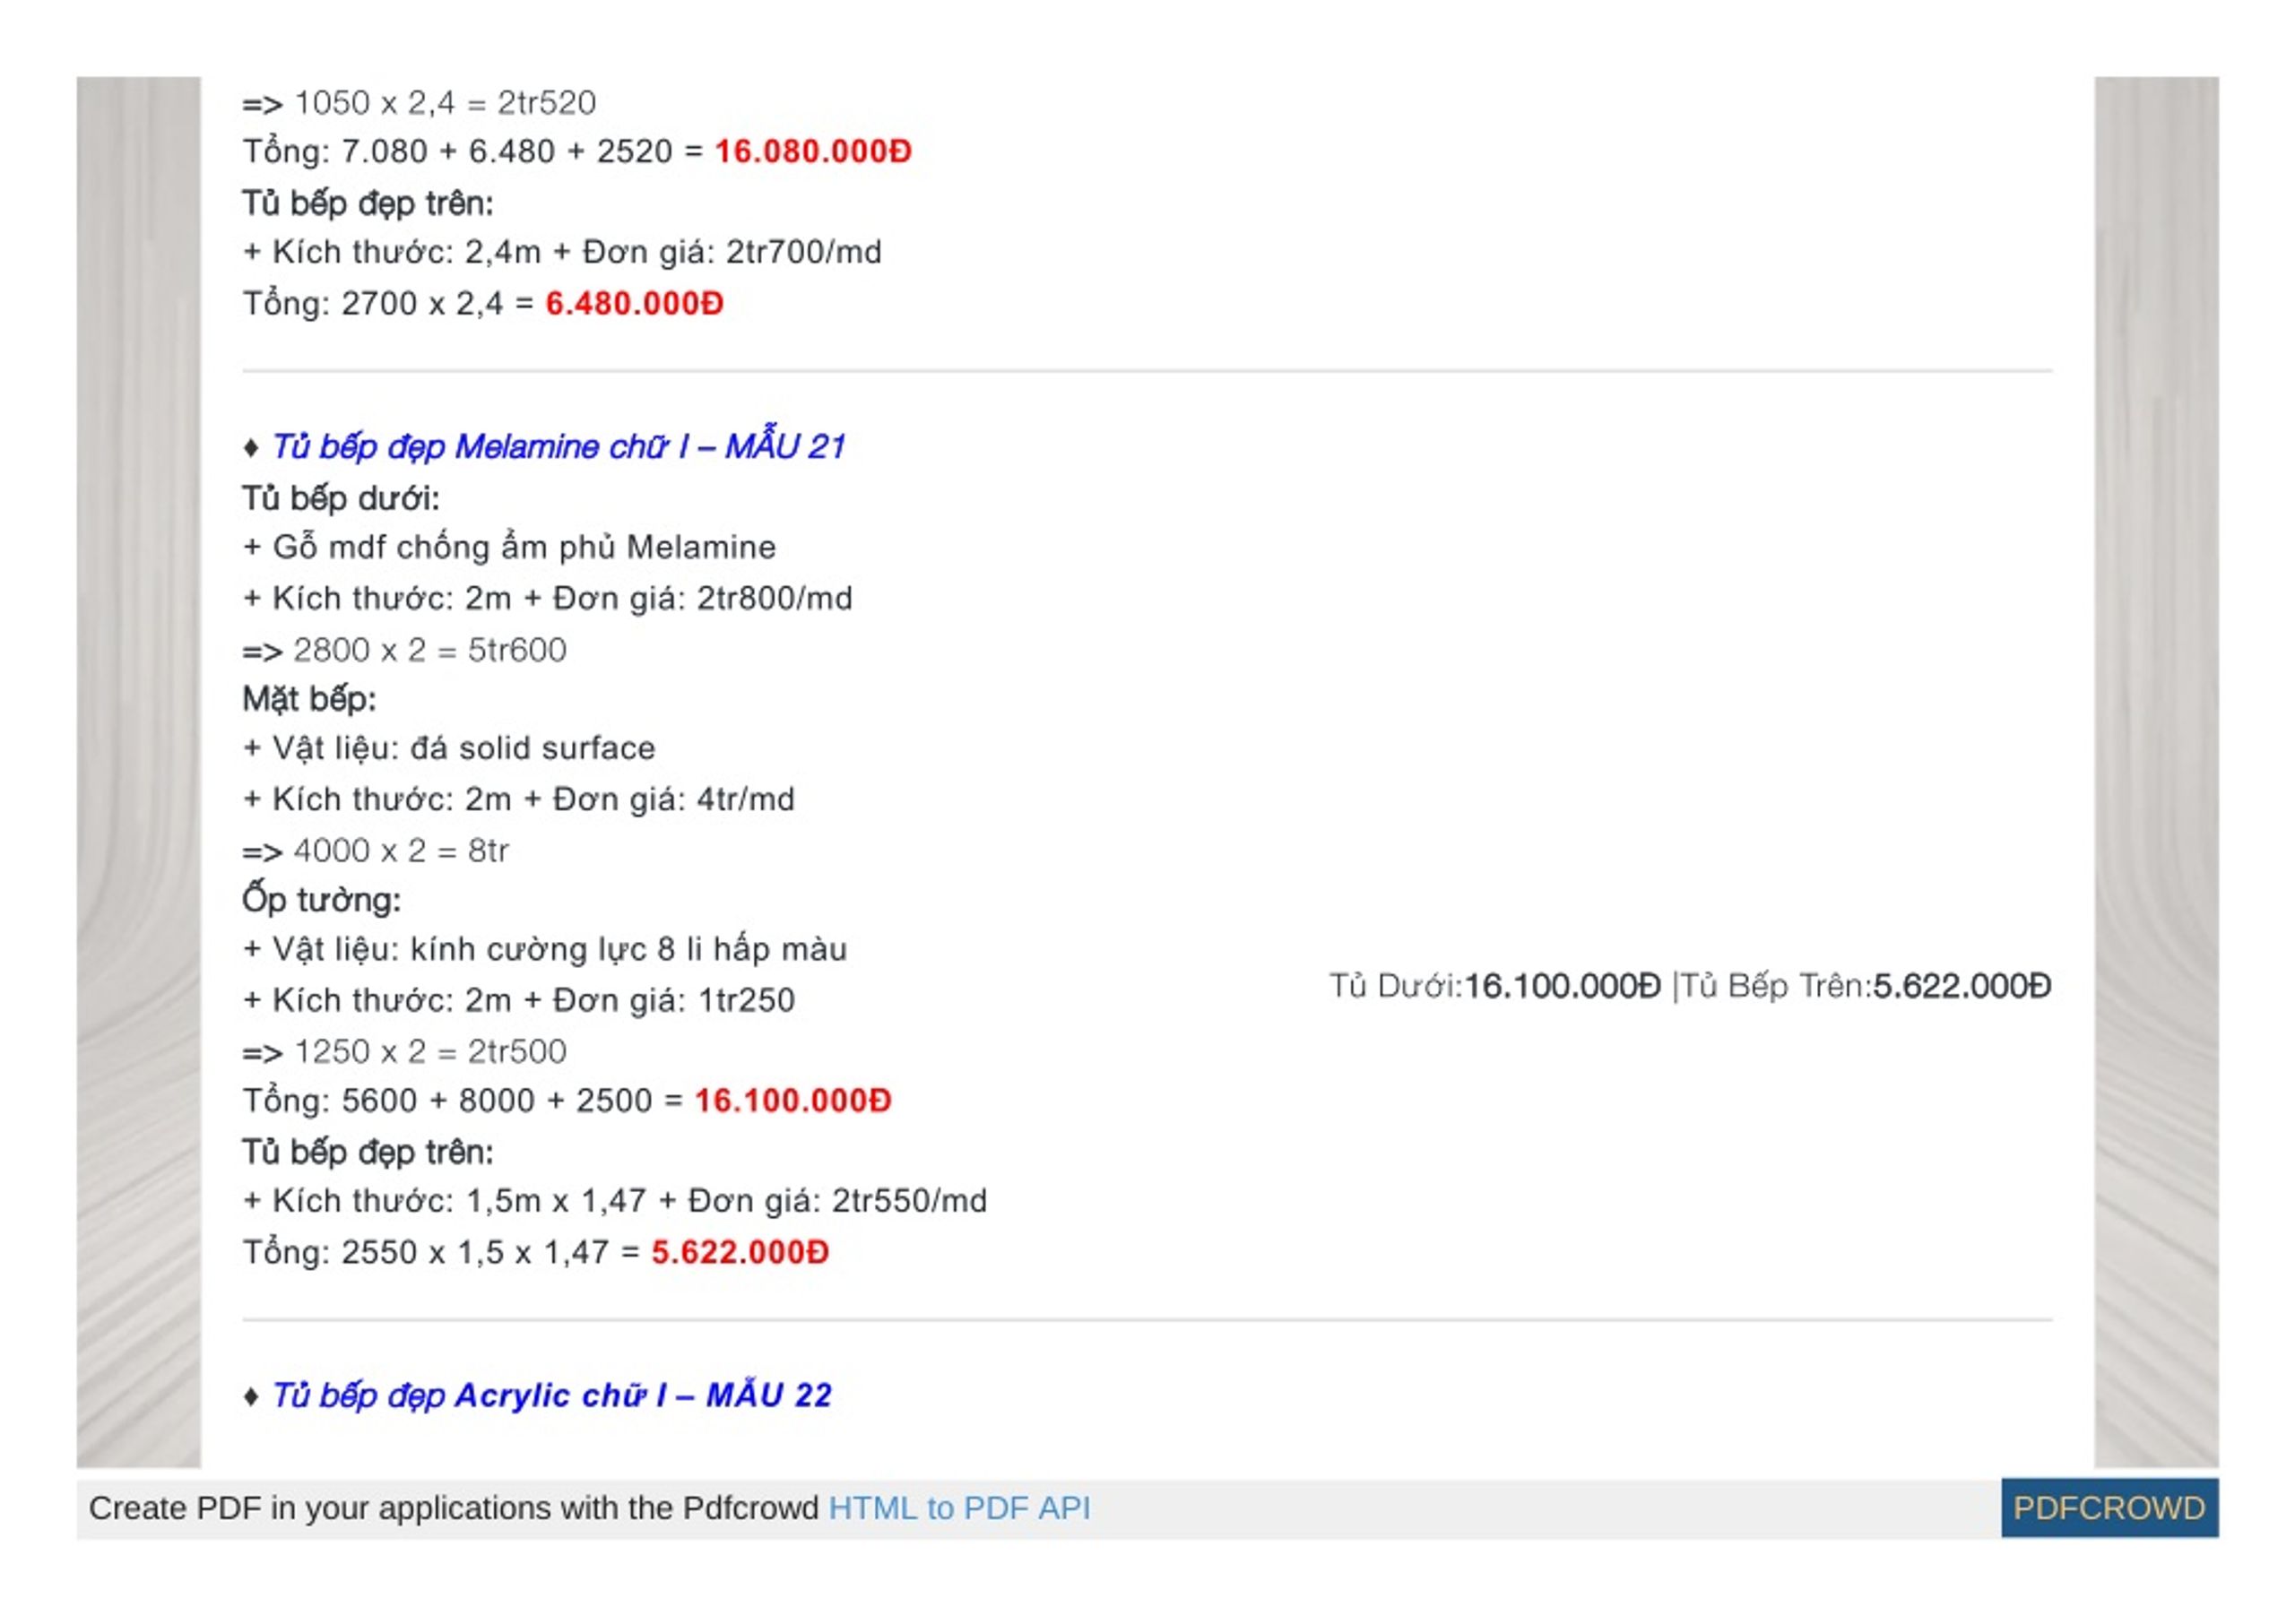Click the horizontal divider above MẪU 22
Screen dimensions: 2295x1624
(x=1147, y=1320)
